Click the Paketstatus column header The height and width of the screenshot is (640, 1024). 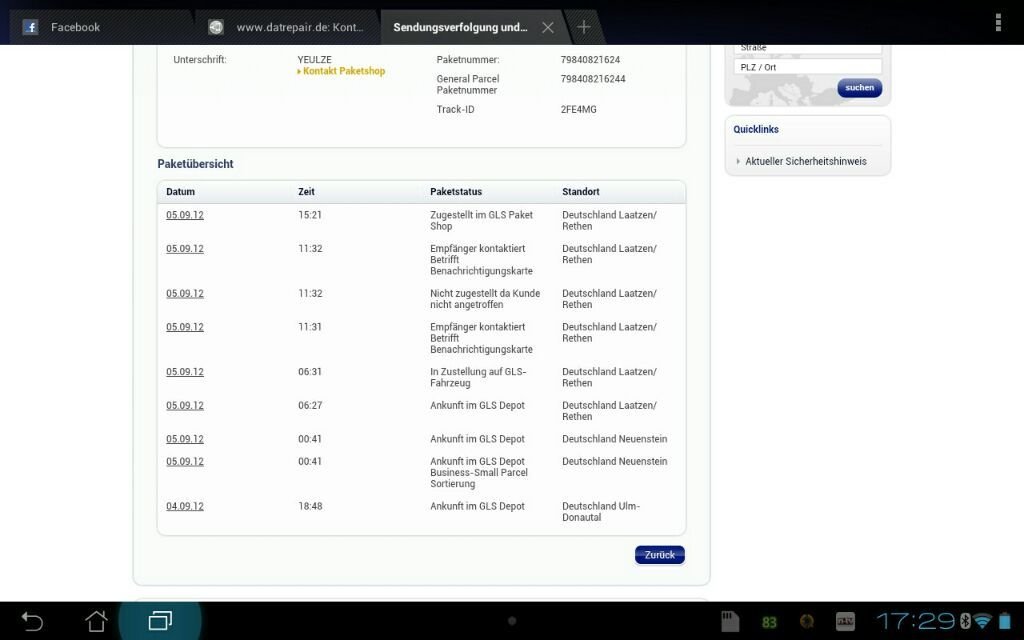point(456,191)
